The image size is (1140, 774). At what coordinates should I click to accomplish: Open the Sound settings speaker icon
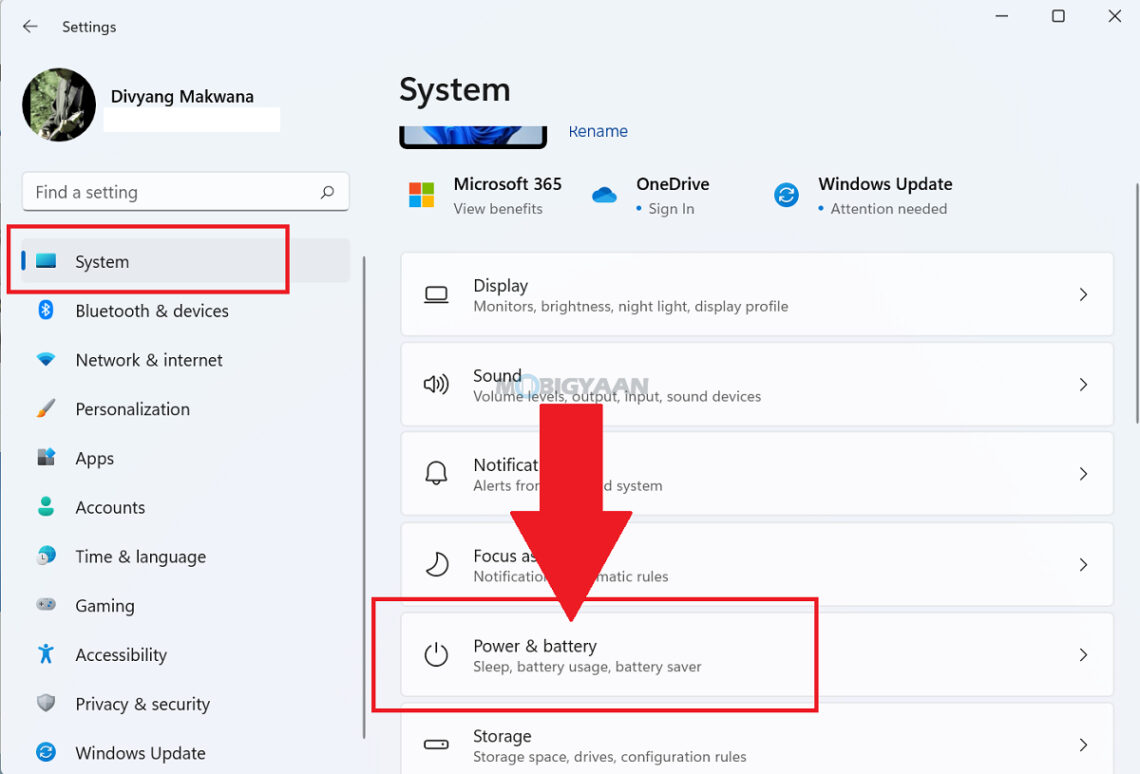(436, 384)
